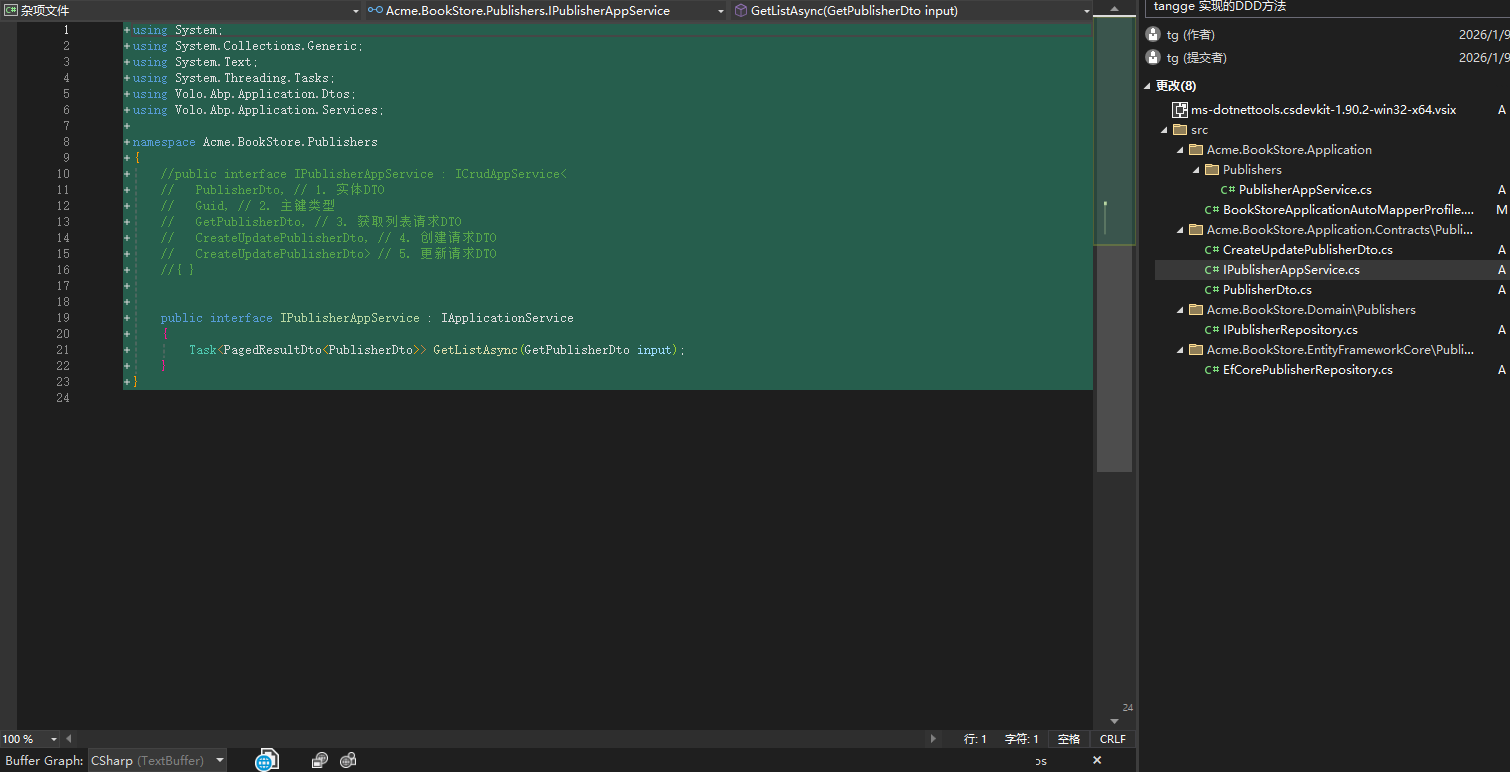Click the M status of BookStoreApplicationAutoMapperProfile
The image size is (1510, 772).
click(1501, 210)
